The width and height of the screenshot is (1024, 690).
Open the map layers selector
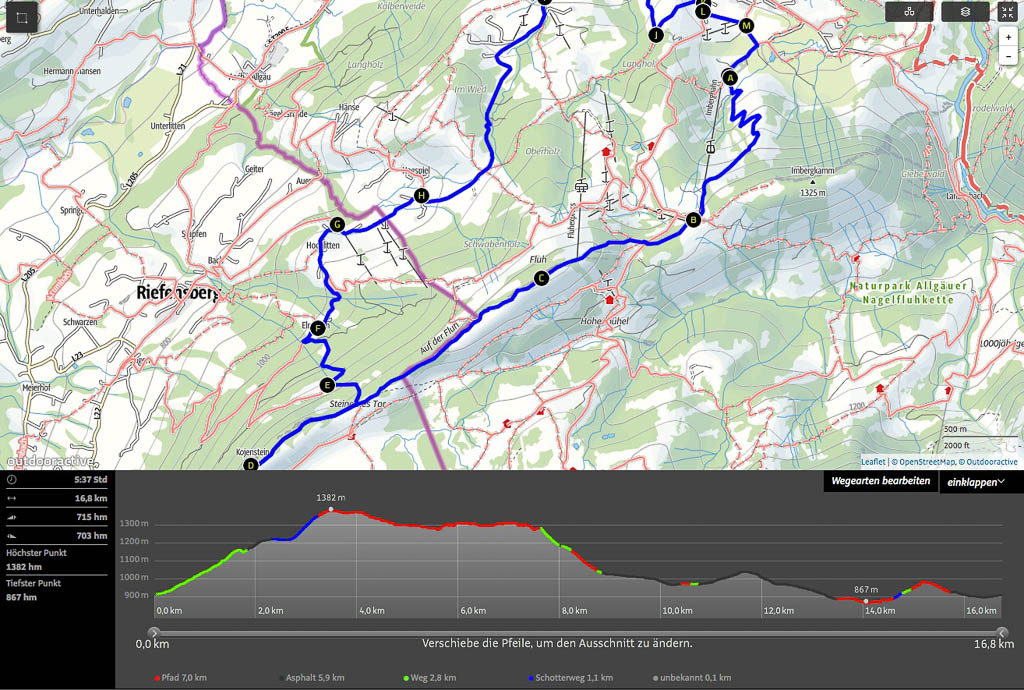coord(965,12)
